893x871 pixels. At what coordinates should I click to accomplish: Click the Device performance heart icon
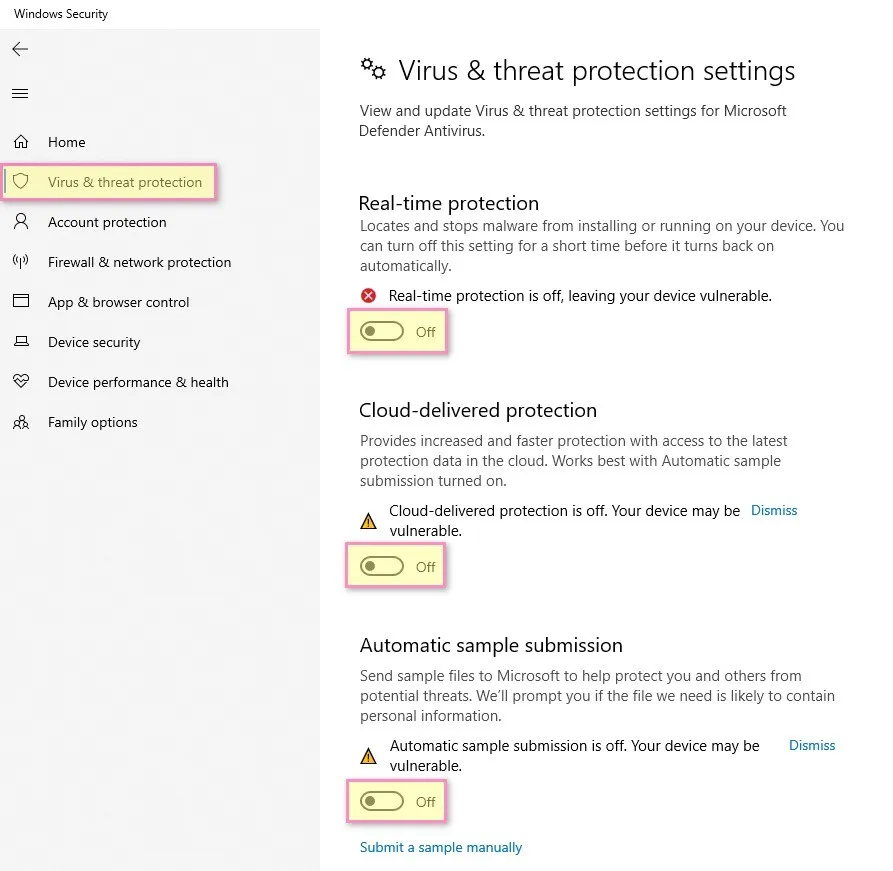pos(21,382)
